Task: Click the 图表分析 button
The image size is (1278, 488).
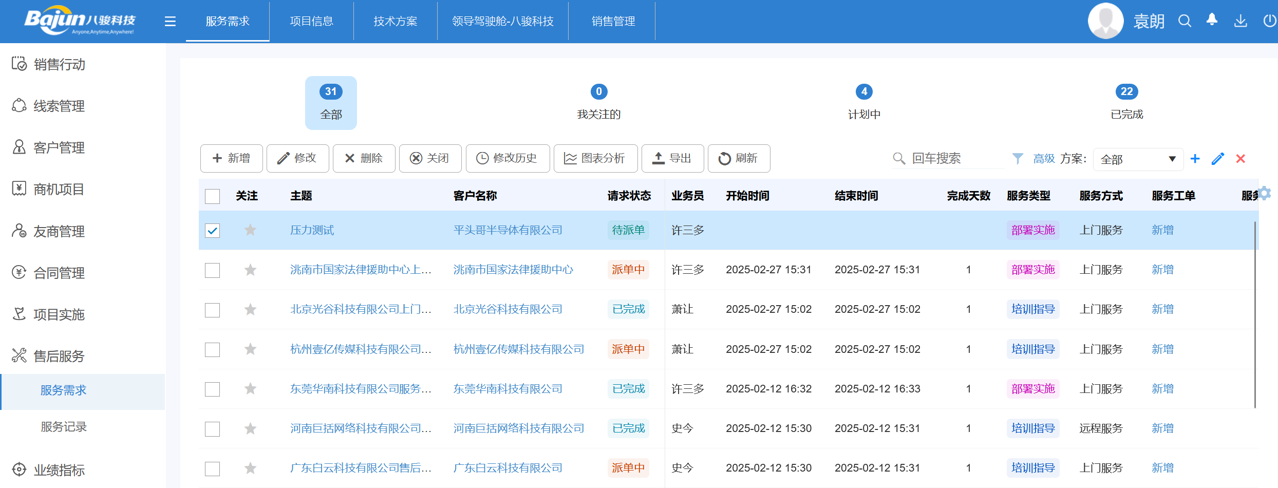Action: [595, 158]
